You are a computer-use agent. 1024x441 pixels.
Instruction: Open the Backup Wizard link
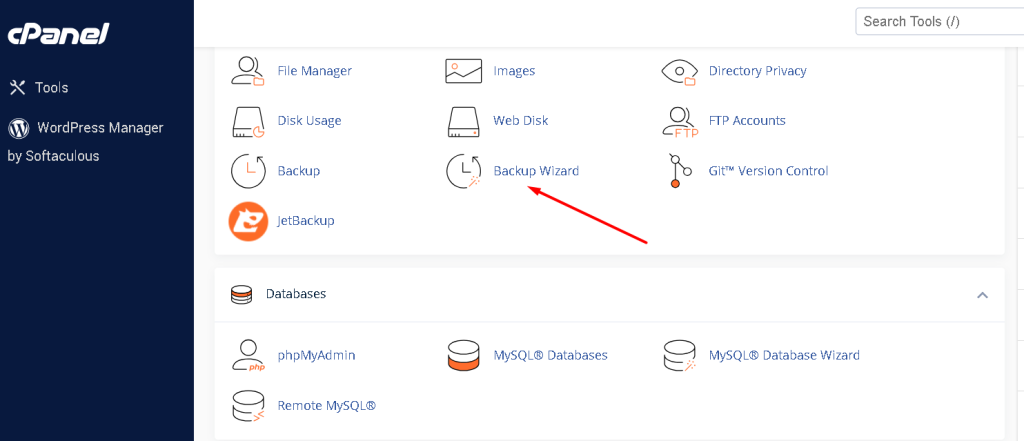[x=536, y=171]
